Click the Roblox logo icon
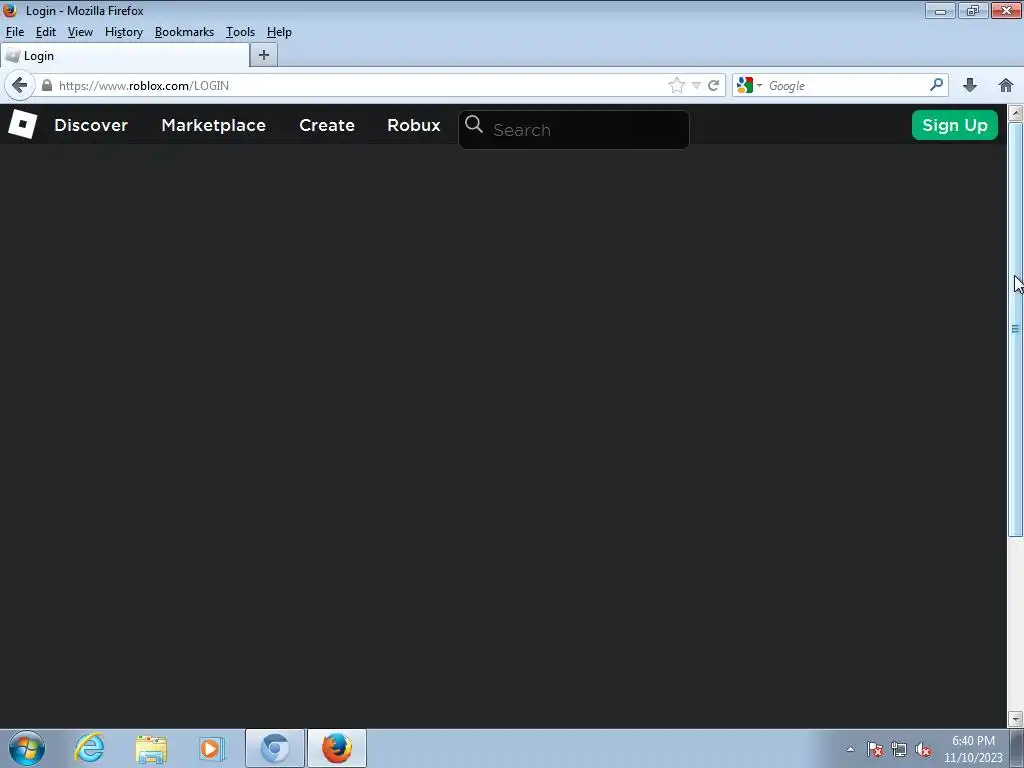 pos(22,125)
